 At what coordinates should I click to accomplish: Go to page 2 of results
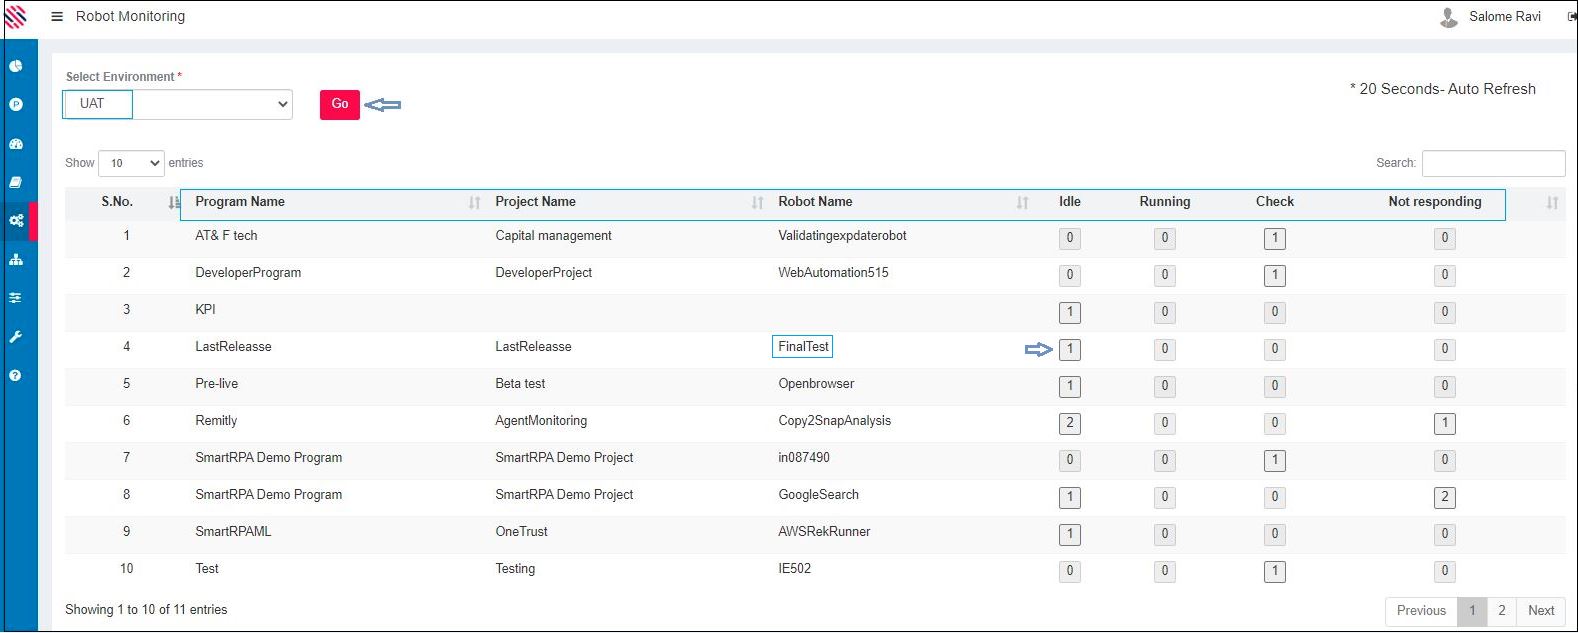point(1501,611)
